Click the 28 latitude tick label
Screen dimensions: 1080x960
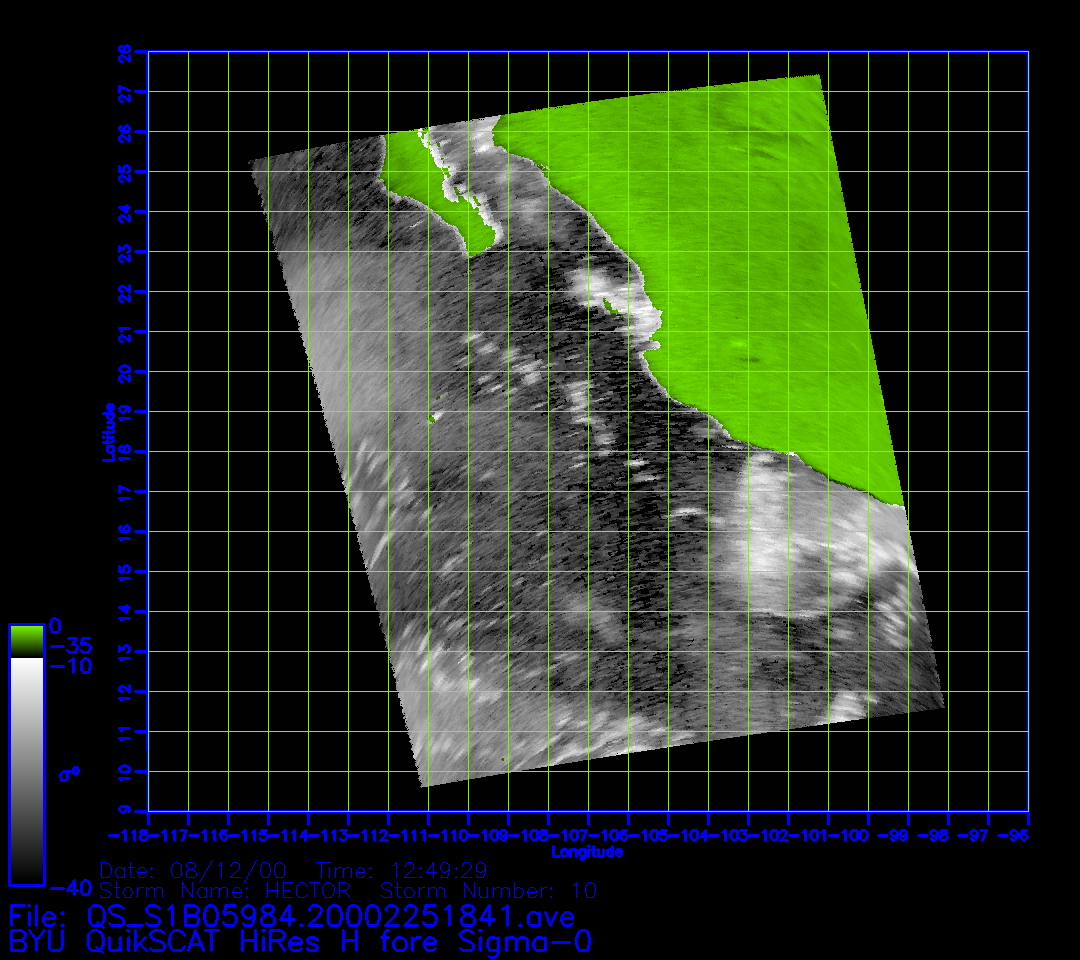coord(124,51)
